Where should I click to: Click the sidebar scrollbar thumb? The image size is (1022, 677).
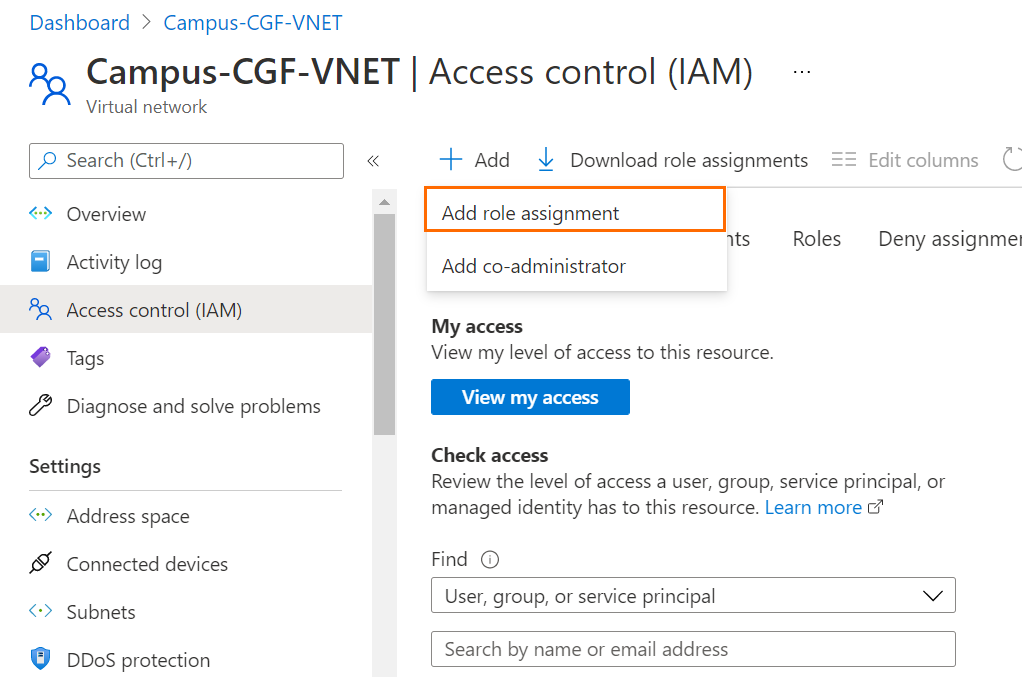point(385,324)
